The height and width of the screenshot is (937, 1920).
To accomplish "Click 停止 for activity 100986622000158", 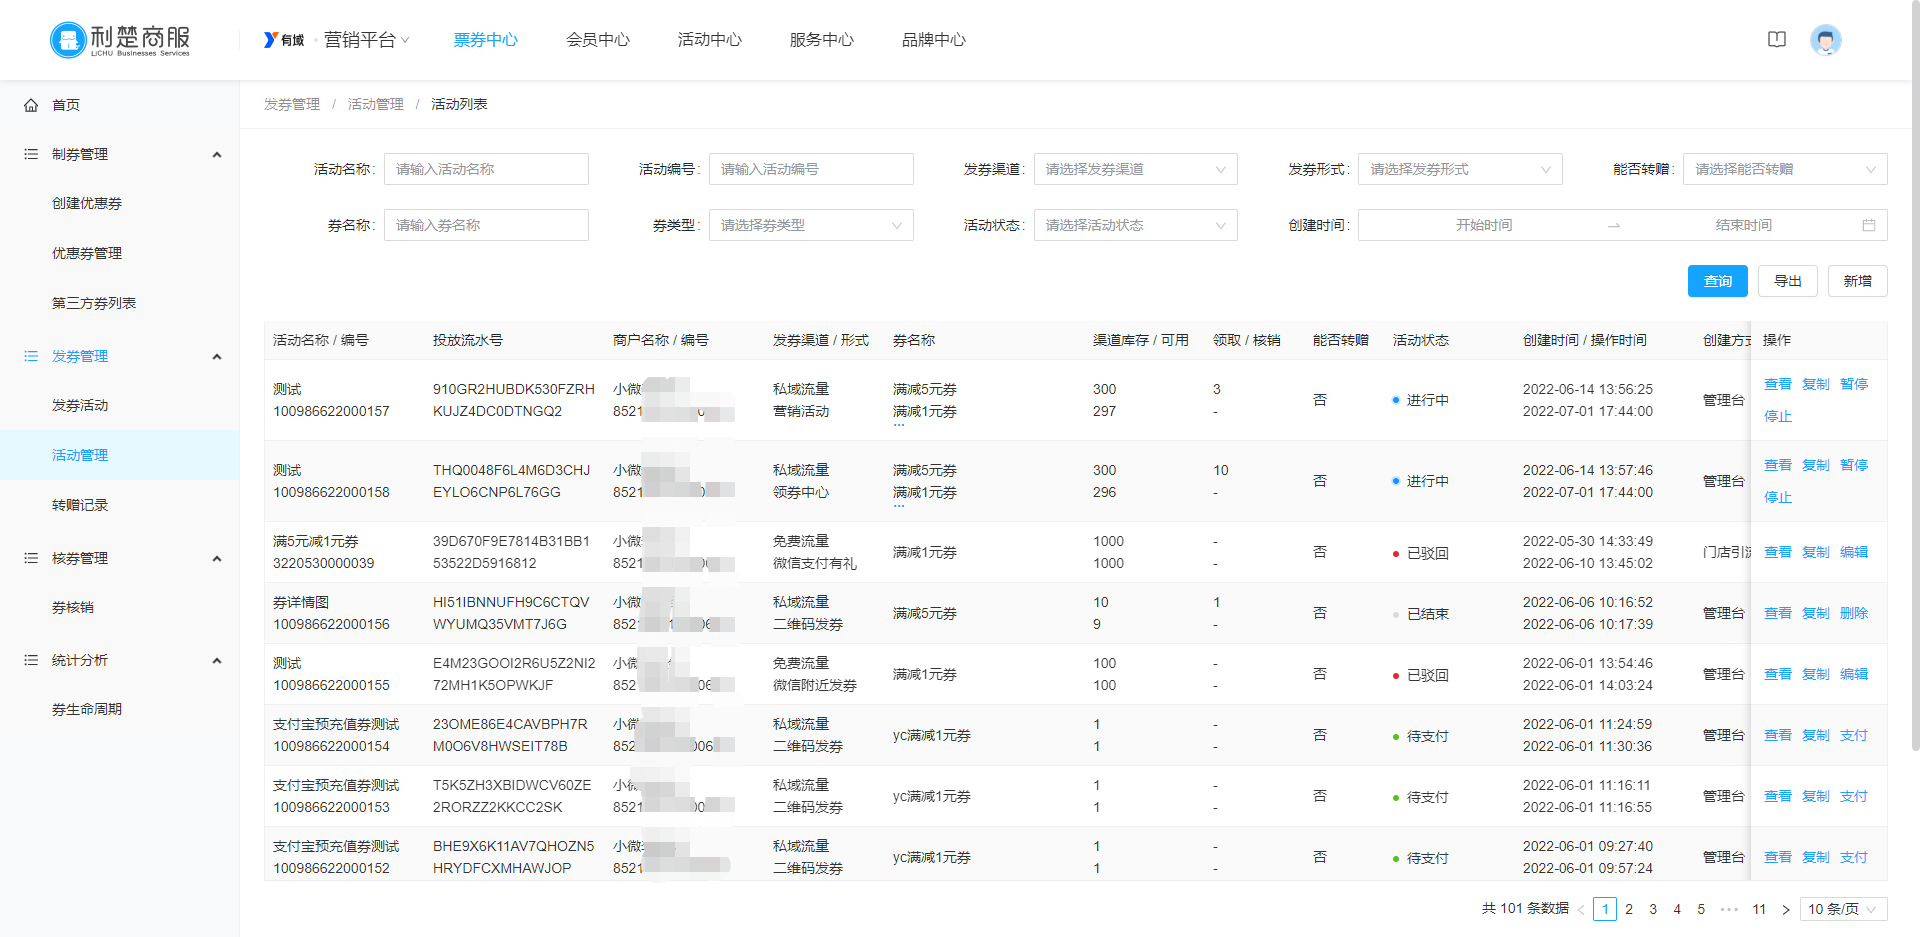I will click(x=1778, y=497).
